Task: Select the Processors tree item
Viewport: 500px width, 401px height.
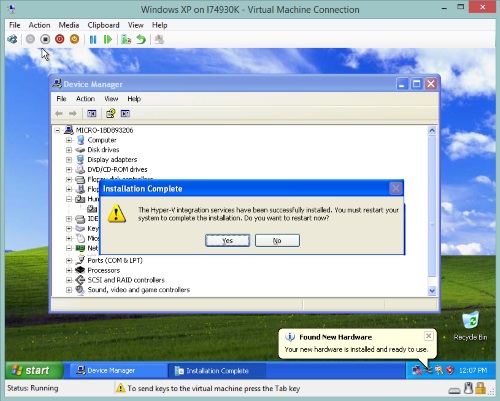Action: coord(104,270)
